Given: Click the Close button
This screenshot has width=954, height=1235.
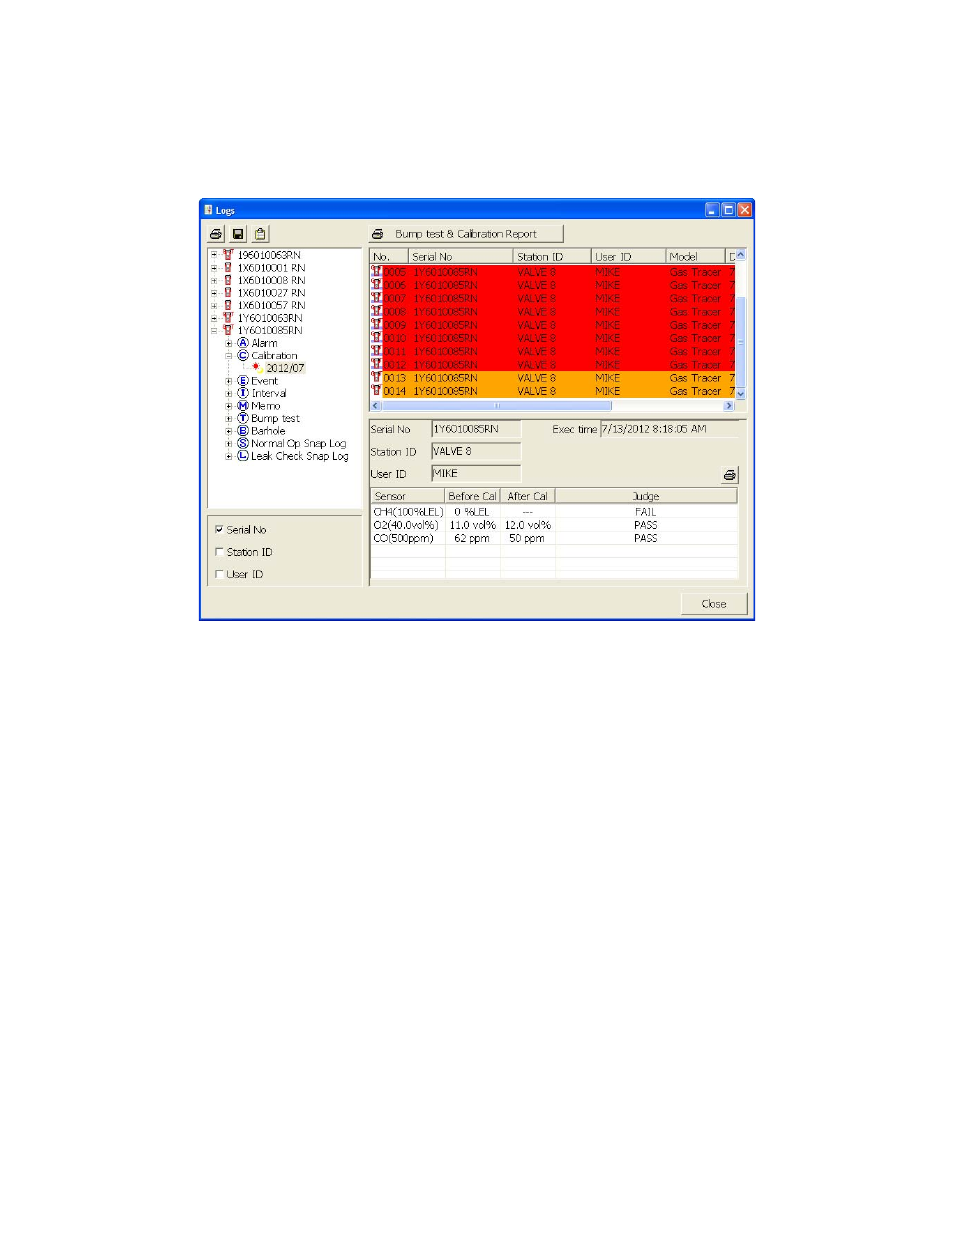Looking at the screenshot, I should tap(714, 604).
